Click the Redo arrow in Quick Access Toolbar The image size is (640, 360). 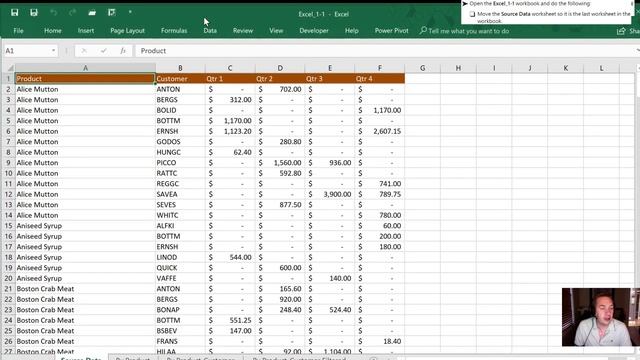[x=72, y=13]
